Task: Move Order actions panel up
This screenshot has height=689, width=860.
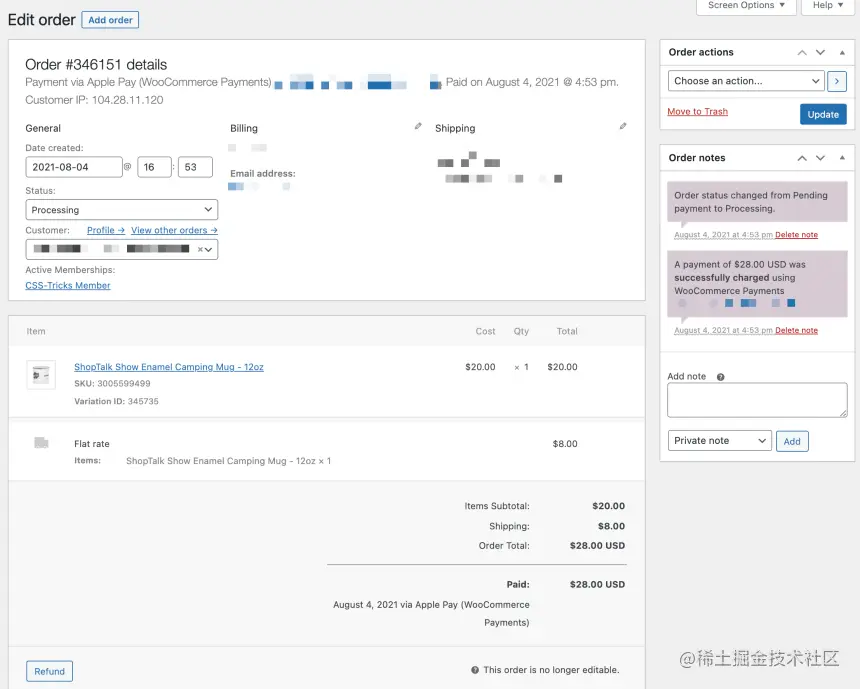Action: coord(802,53)
